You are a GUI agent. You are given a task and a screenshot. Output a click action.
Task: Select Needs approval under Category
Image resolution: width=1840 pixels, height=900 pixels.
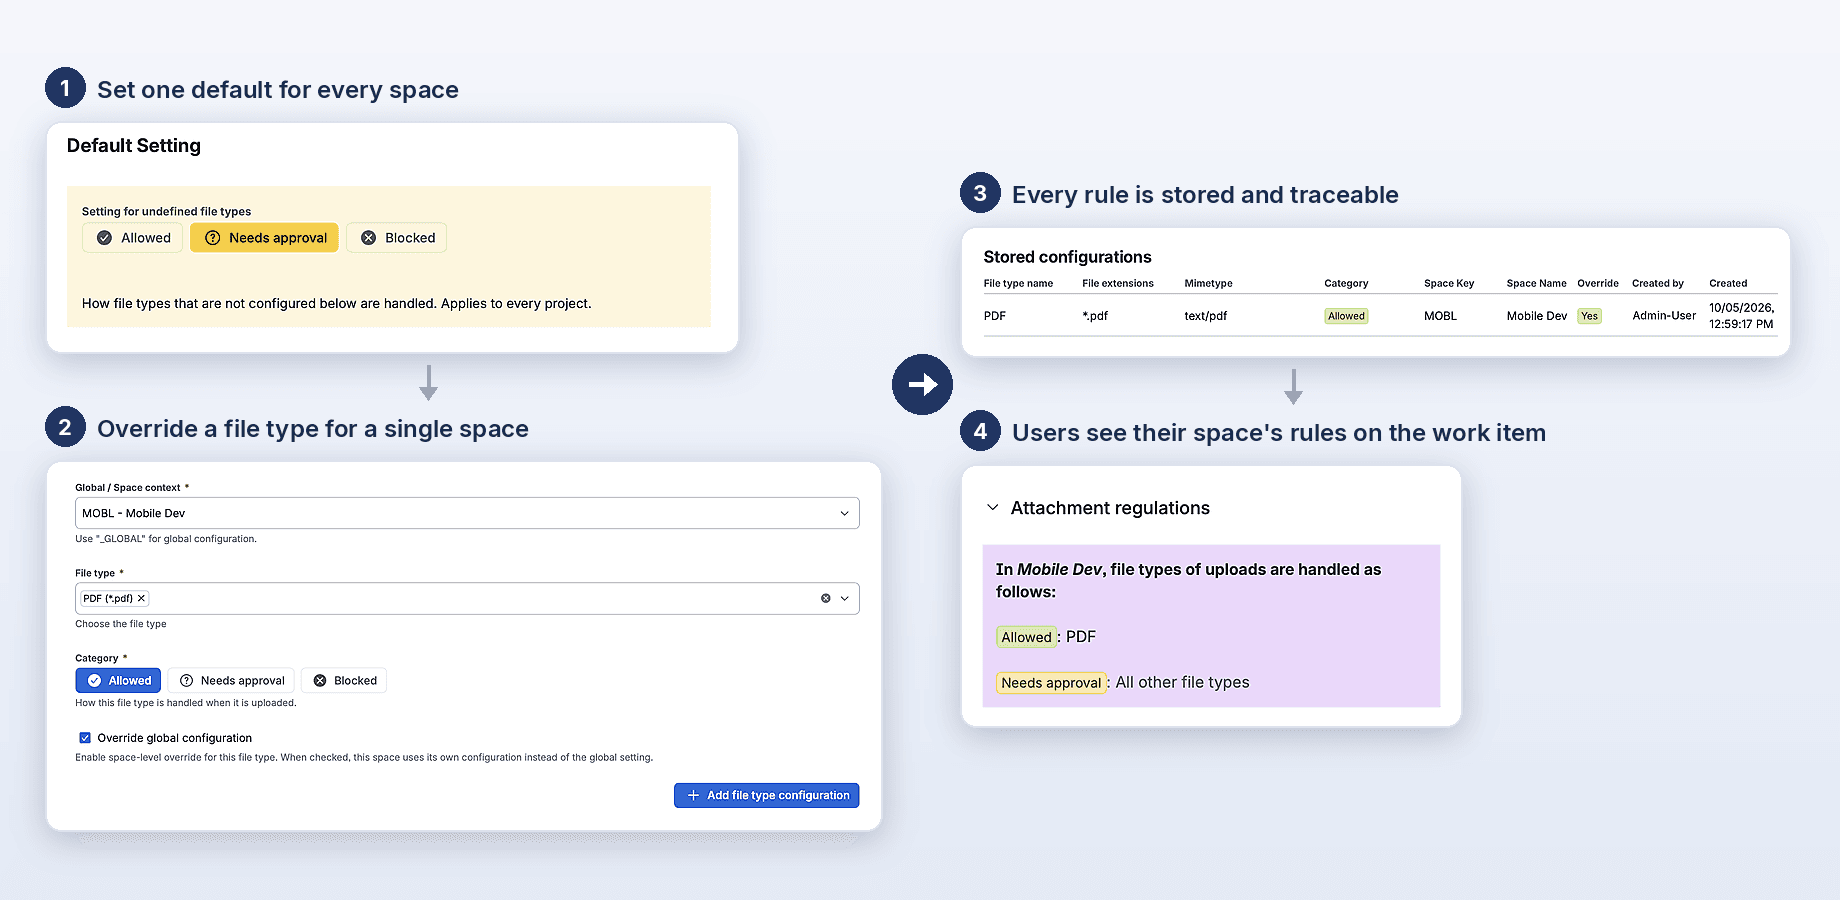click(x=232, y=681)
